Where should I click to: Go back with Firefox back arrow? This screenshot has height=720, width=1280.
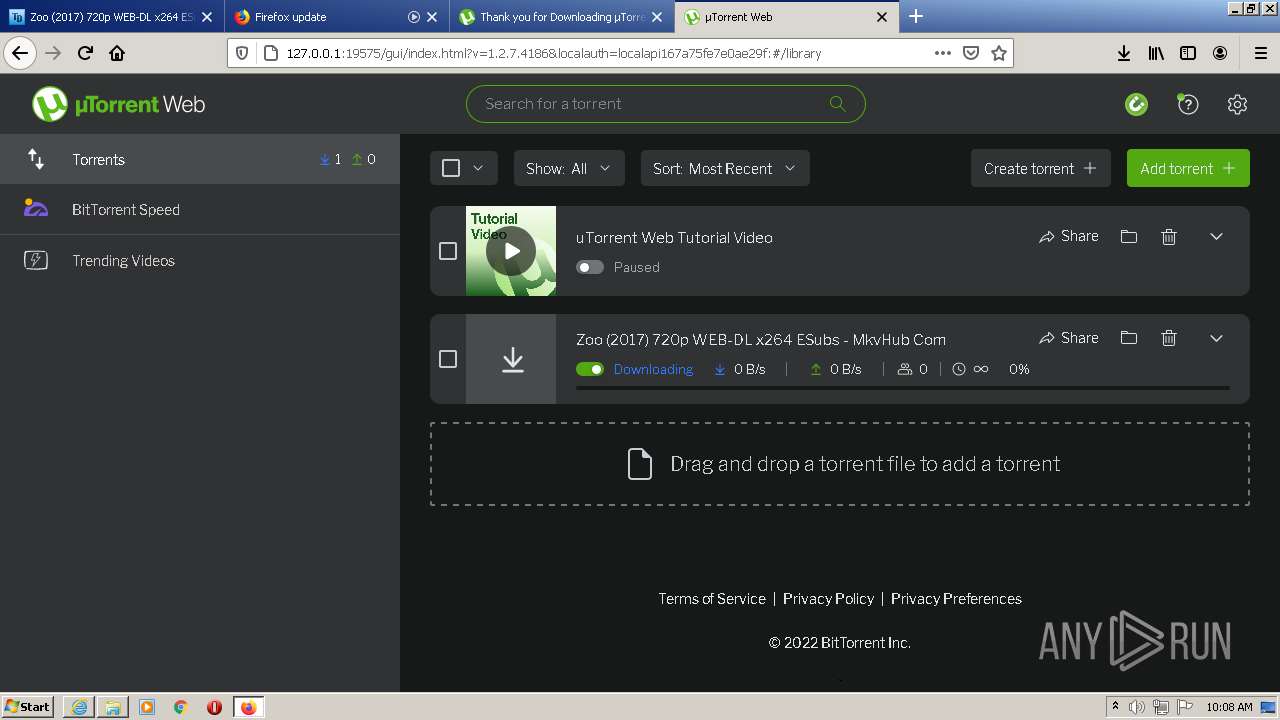click(x=20, y=53)
